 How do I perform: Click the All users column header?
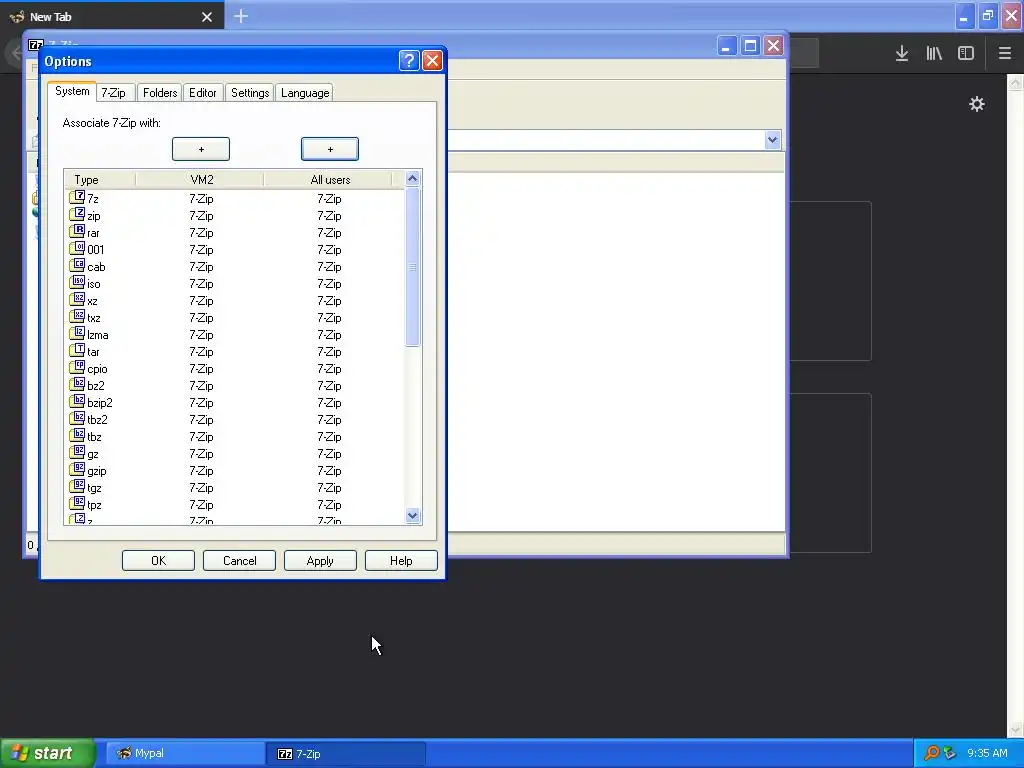coord(328,180)
